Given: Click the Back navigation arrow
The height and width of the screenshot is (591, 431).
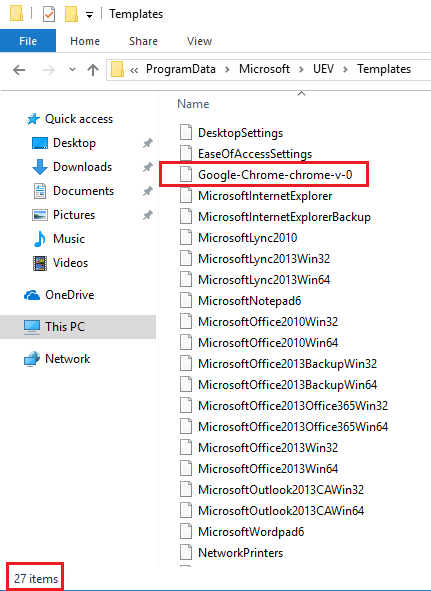Looking at the screenshot, I should click(x=19, y=70).
